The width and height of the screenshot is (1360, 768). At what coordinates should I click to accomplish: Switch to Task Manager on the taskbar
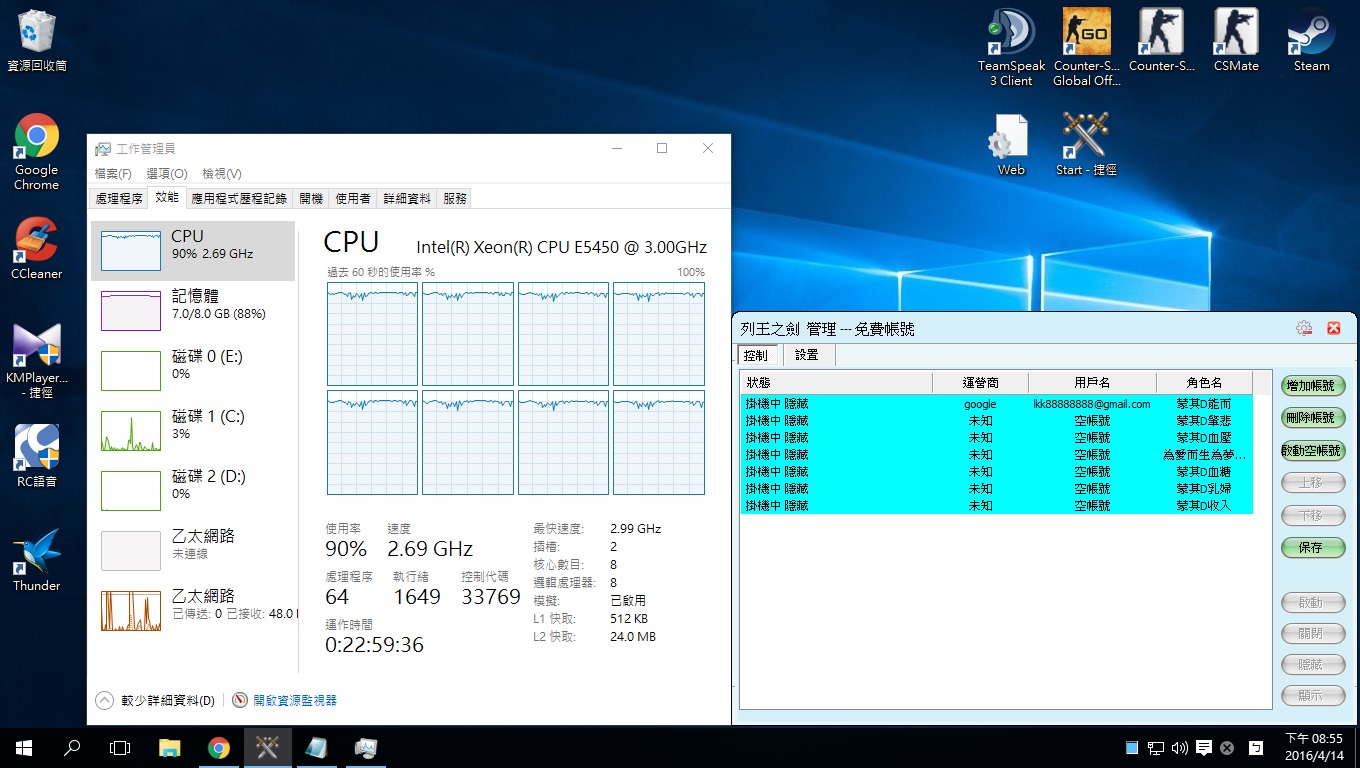coord(365,747)
